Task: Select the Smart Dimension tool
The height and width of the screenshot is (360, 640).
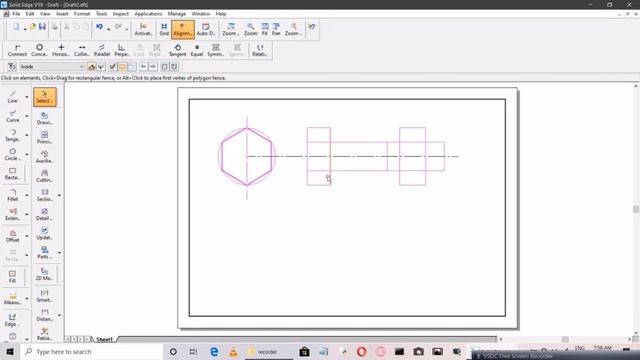Action: coord(44,296)
